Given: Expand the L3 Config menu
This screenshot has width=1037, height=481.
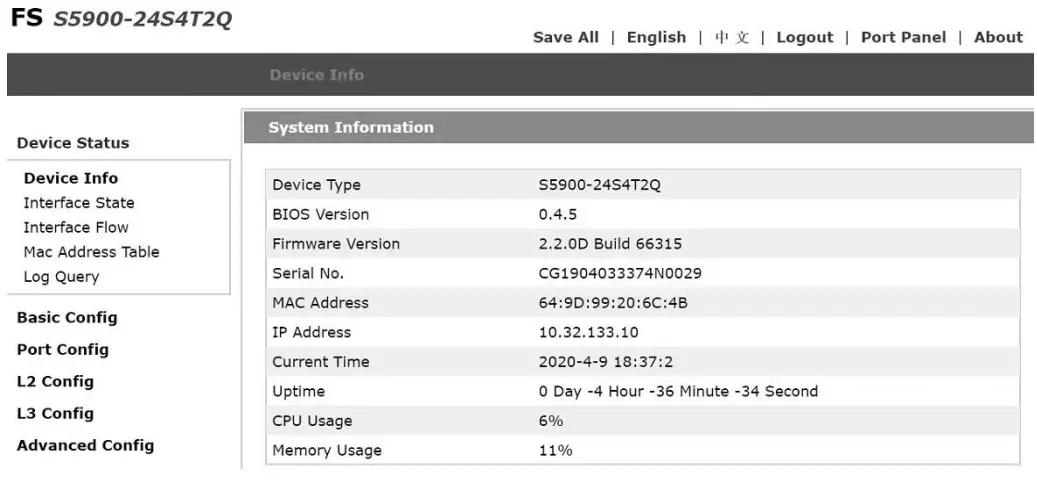Looking at the screenshot, I should point(55,413).
